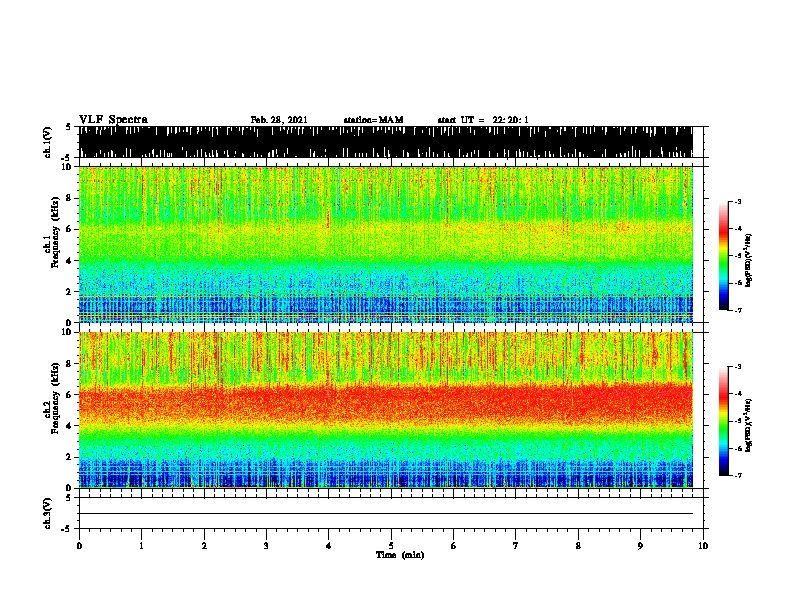
Task: Click time axis tick label "4"
Action: click(x=329, y=545)
